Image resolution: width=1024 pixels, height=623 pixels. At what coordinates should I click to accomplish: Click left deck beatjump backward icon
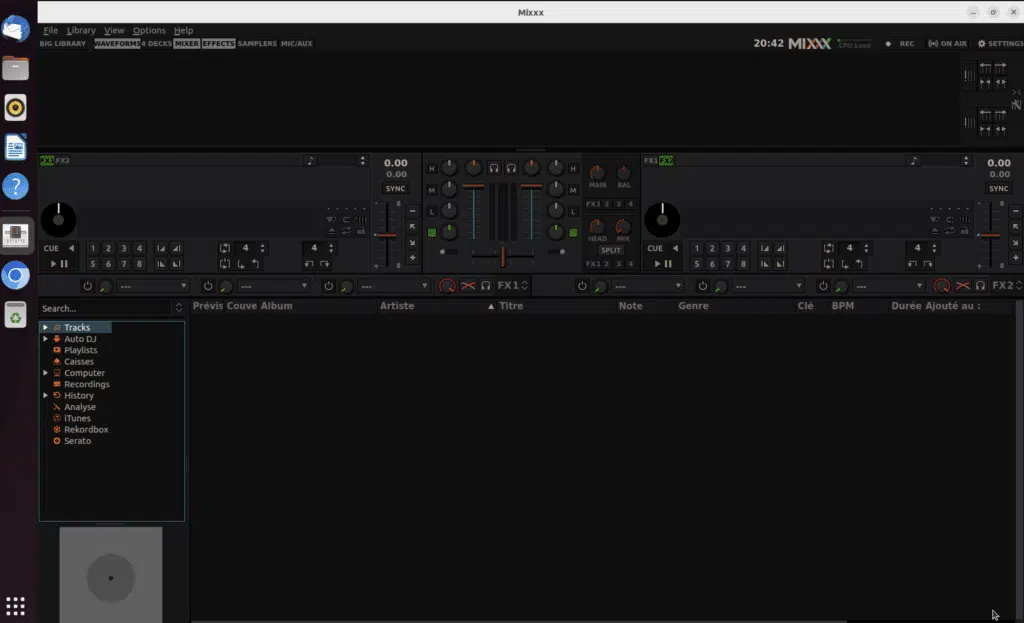coord(309,264)
